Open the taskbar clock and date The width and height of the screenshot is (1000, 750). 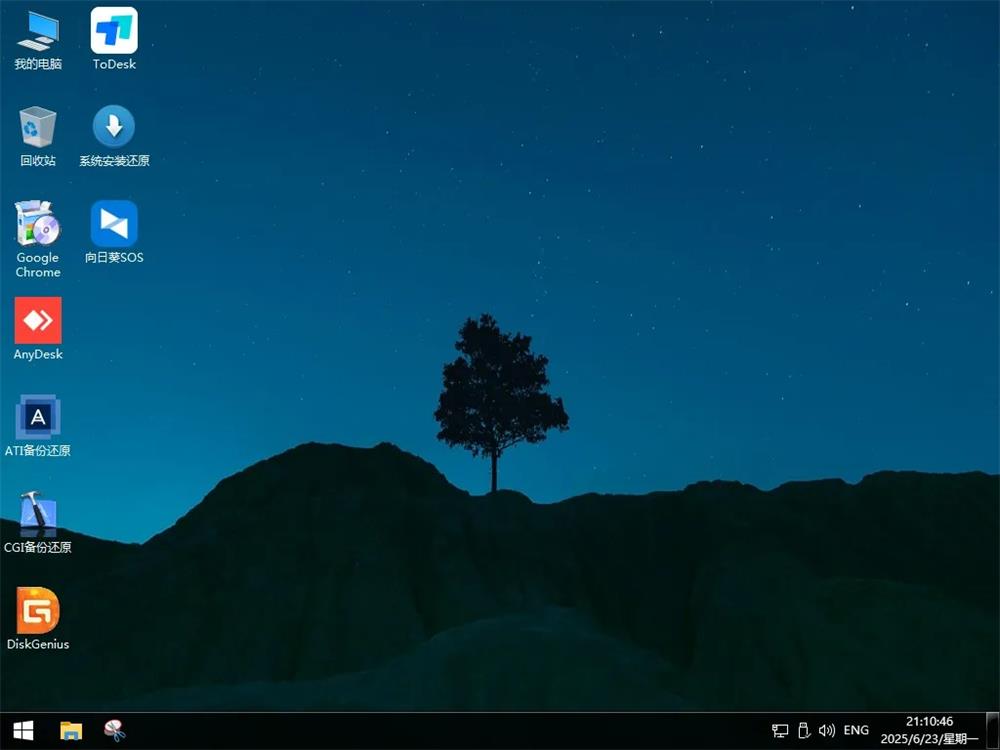929,730
